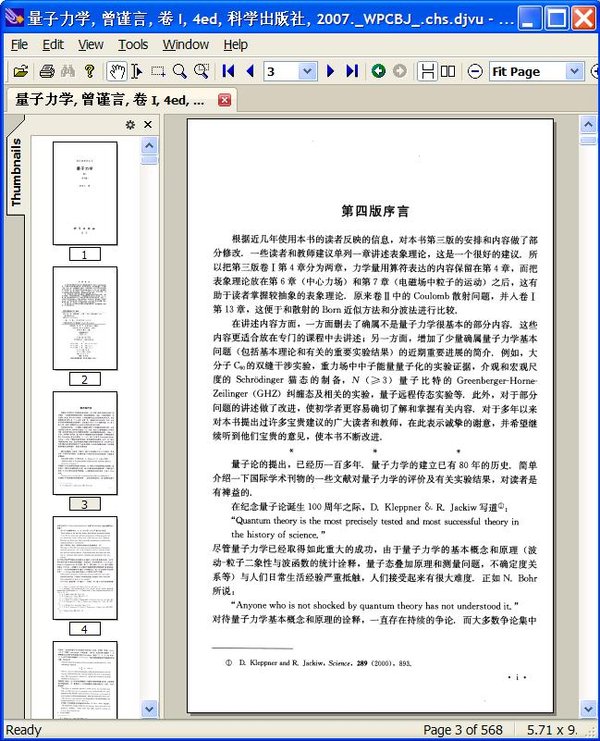Click the page number label 2
600x741 pixels.
(x=85, y=379)
